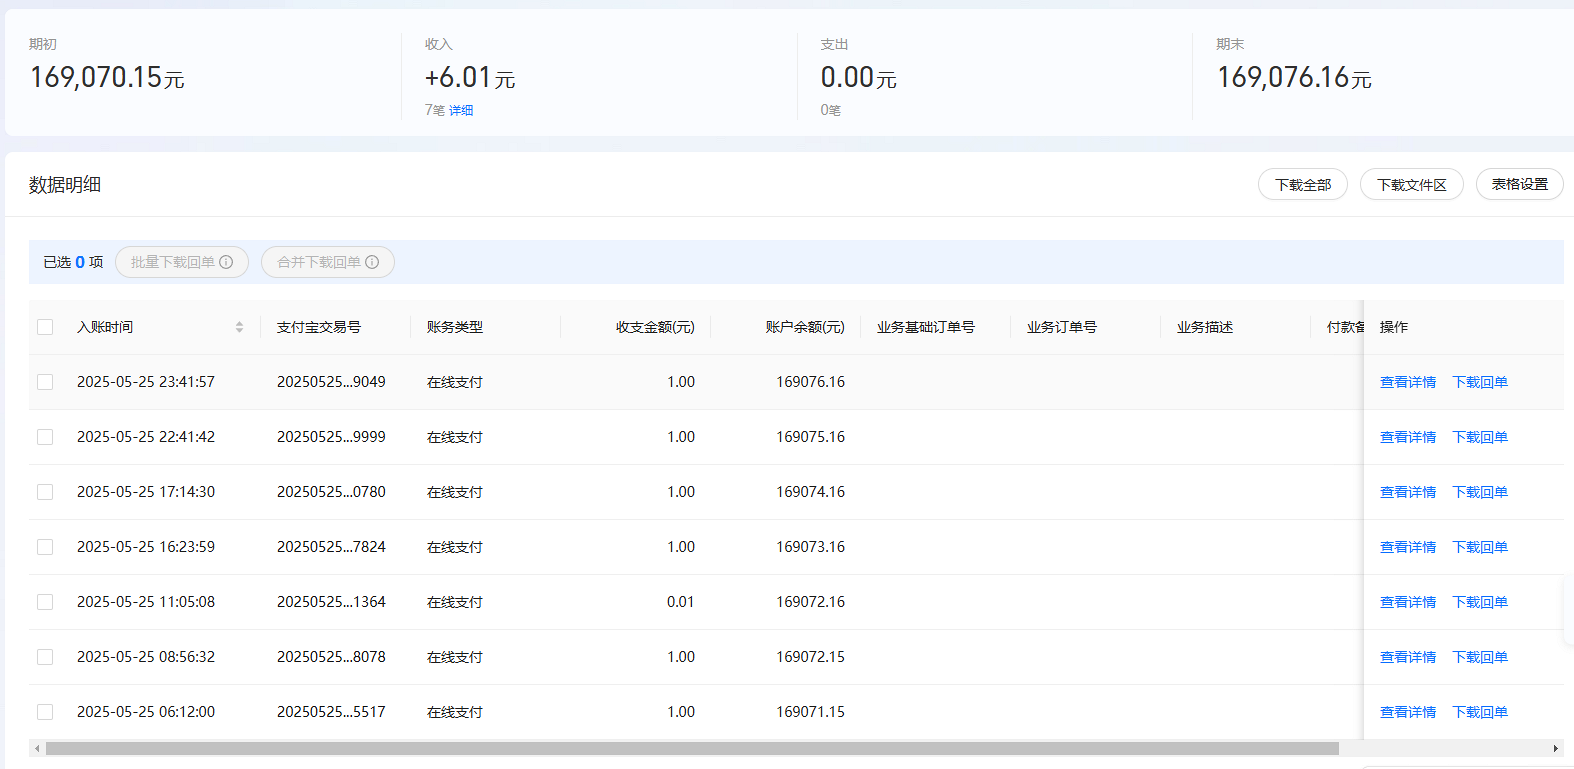This screenshot has width=1574, height=769.
Task: Click the left arrow of horizontal scrollbar
Action: point(37,748)
